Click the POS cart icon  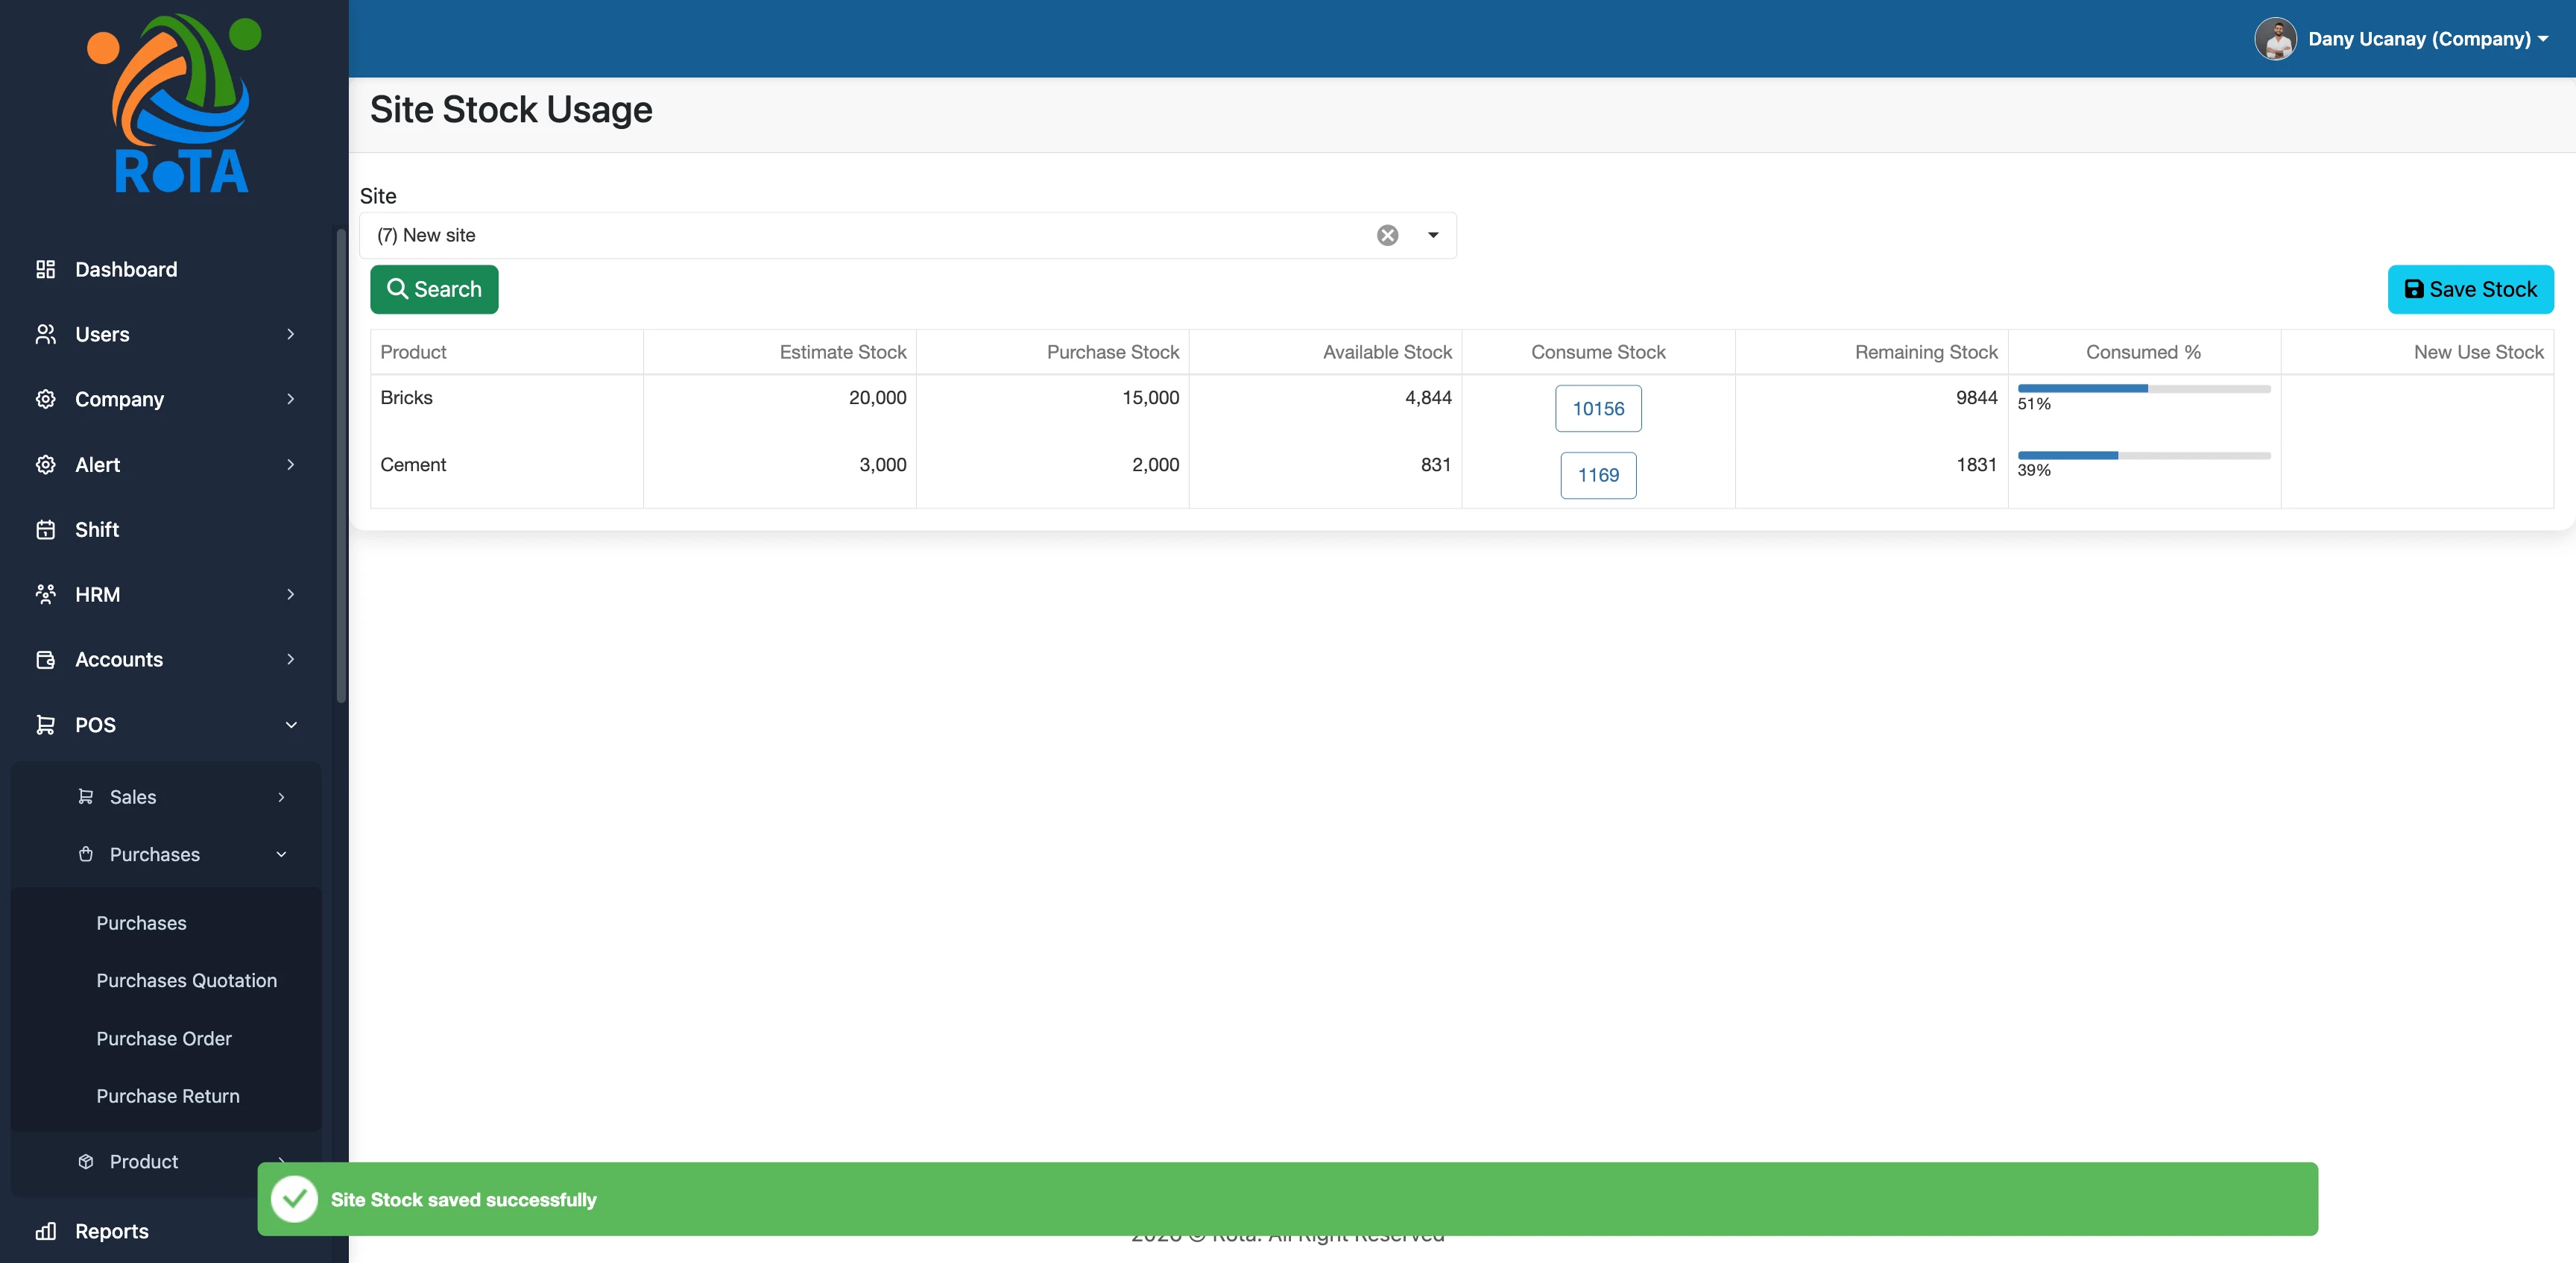tap(45, 724)
